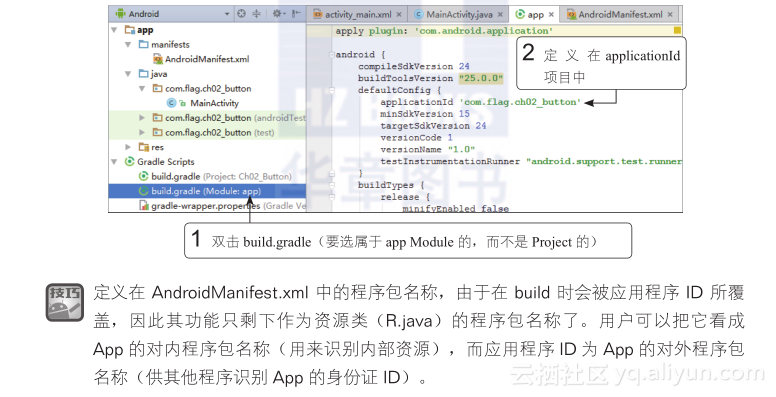Collapse the Gradle Scripts node arrow

coord(114,162)
